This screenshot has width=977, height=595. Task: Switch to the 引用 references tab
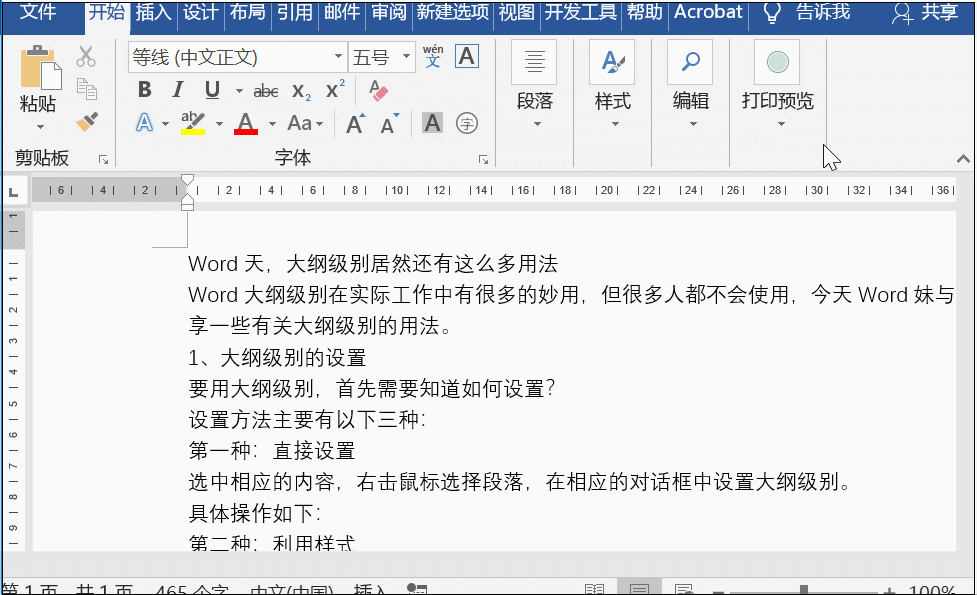tap(295, 12)
